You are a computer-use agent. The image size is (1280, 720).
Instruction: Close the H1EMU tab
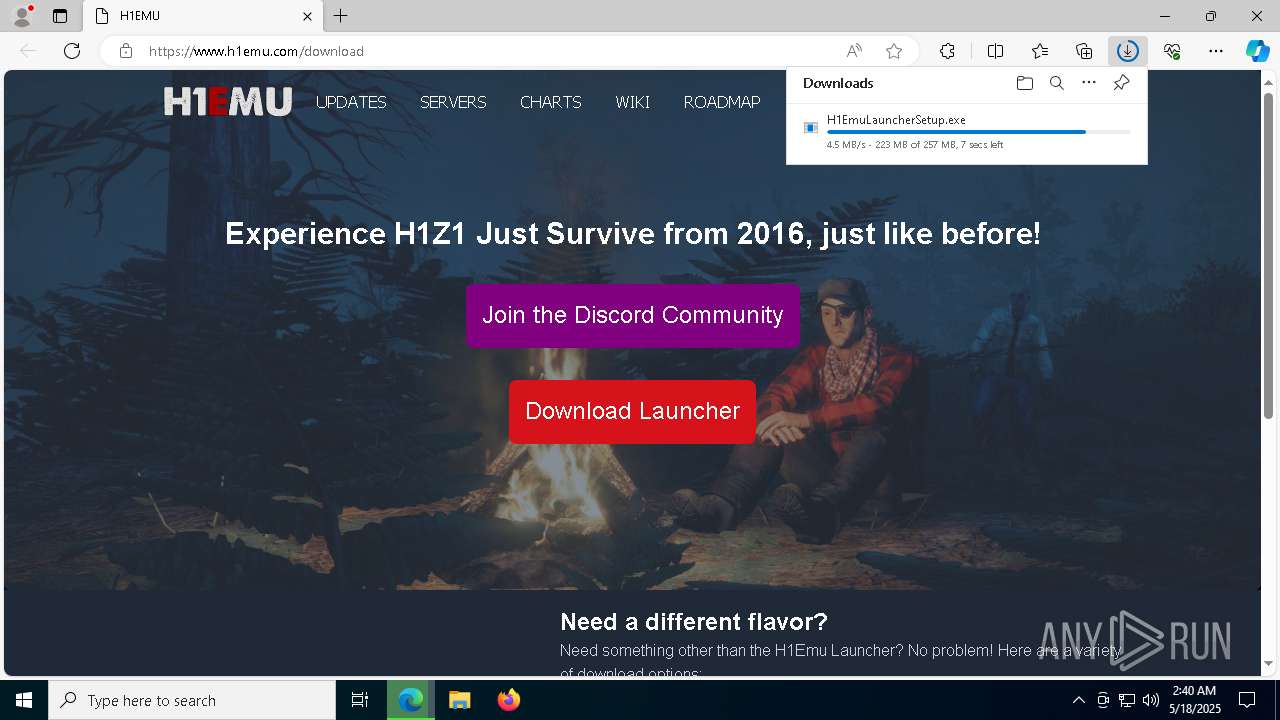(308, 16)
